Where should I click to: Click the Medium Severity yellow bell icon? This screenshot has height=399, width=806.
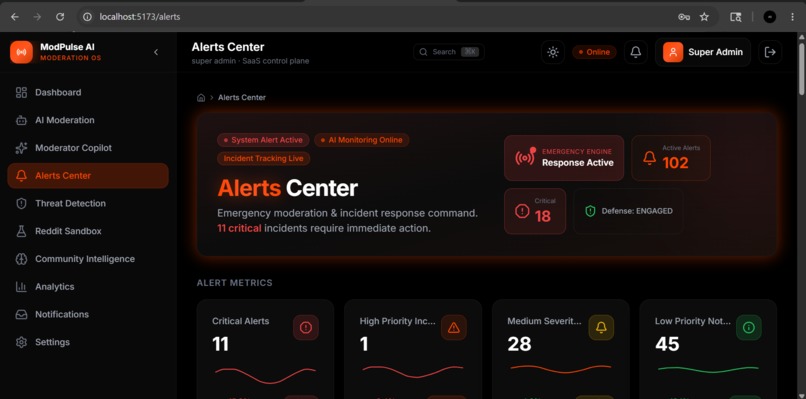tap(601, 328)
